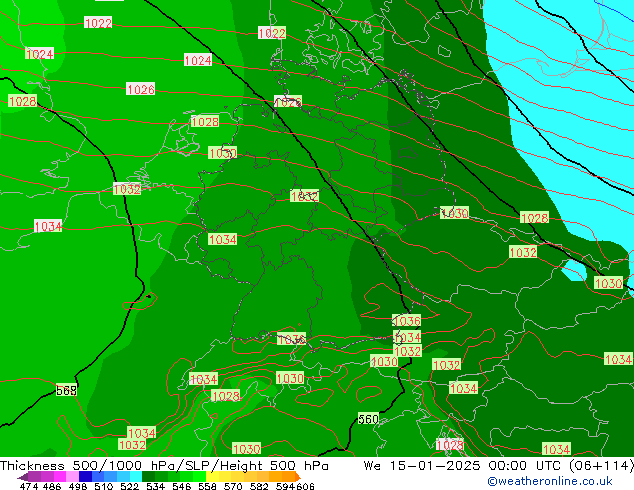Click the legend value 558
Viewport: 634px width, 490px height.
pos(207,486)
